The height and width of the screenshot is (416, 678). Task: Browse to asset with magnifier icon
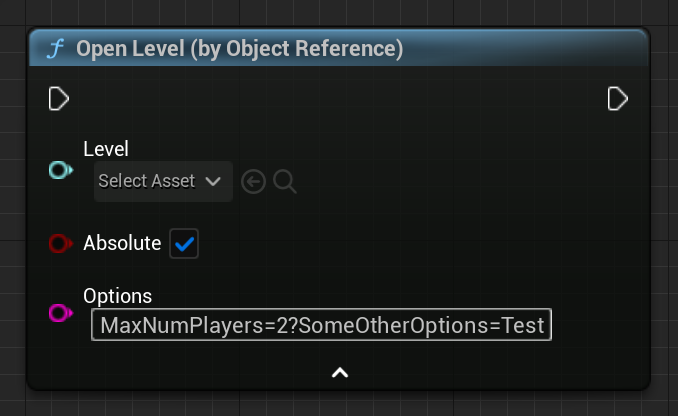[285, 182]
